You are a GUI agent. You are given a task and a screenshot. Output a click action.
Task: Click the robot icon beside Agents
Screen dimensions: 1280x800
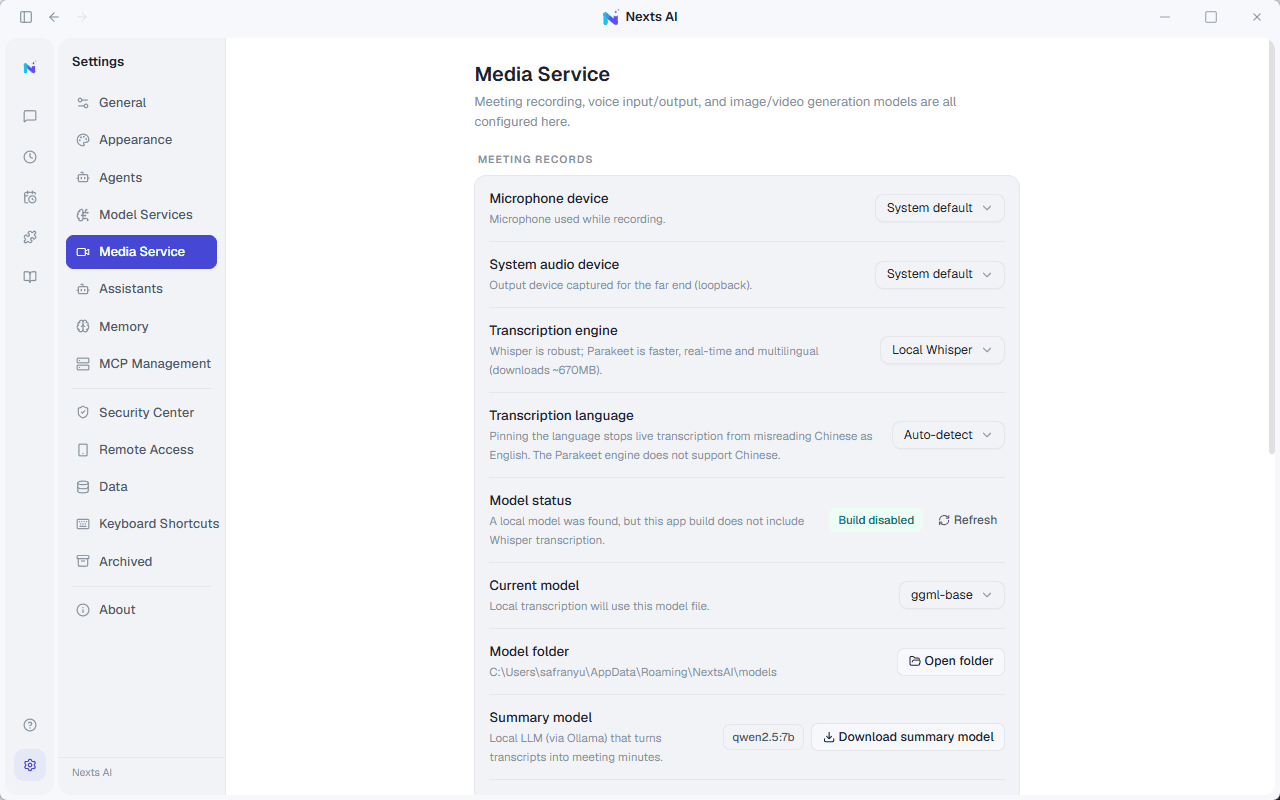[83, 178]
